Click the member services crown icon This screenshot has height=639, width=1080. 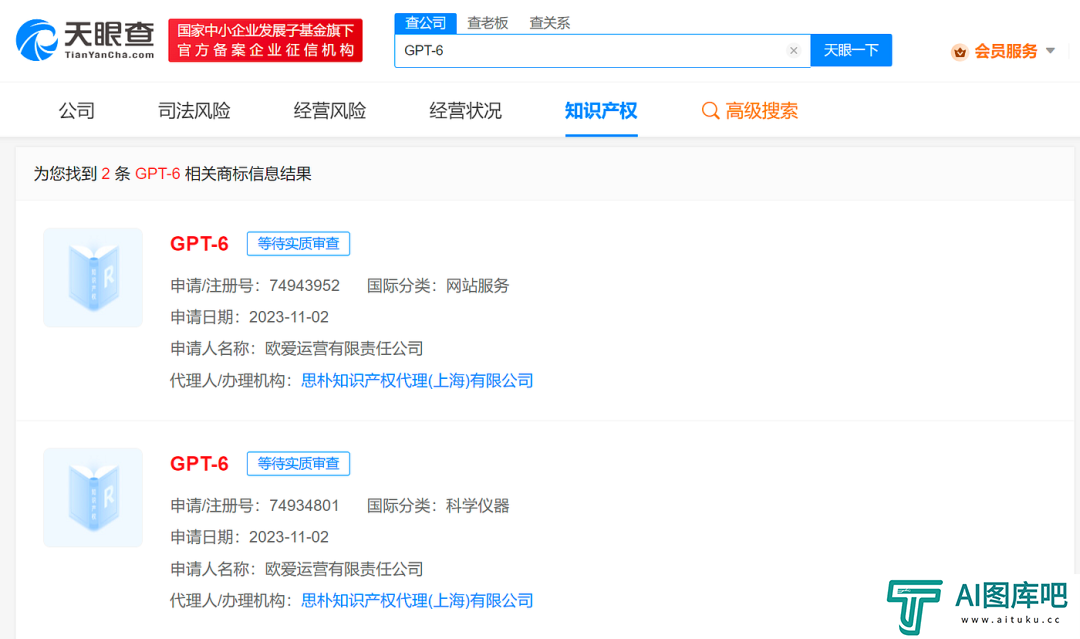959,51
